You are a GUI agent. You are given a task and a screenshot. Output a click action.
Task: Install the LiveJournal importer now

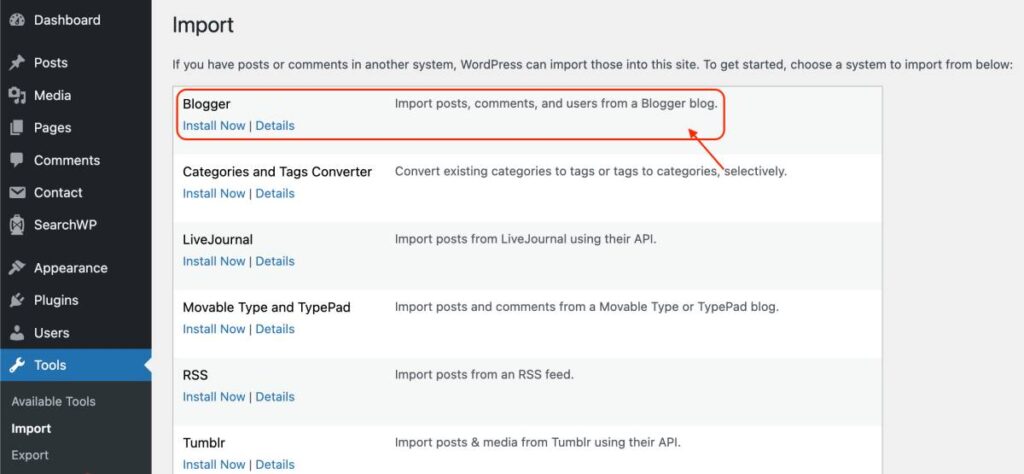214,261
